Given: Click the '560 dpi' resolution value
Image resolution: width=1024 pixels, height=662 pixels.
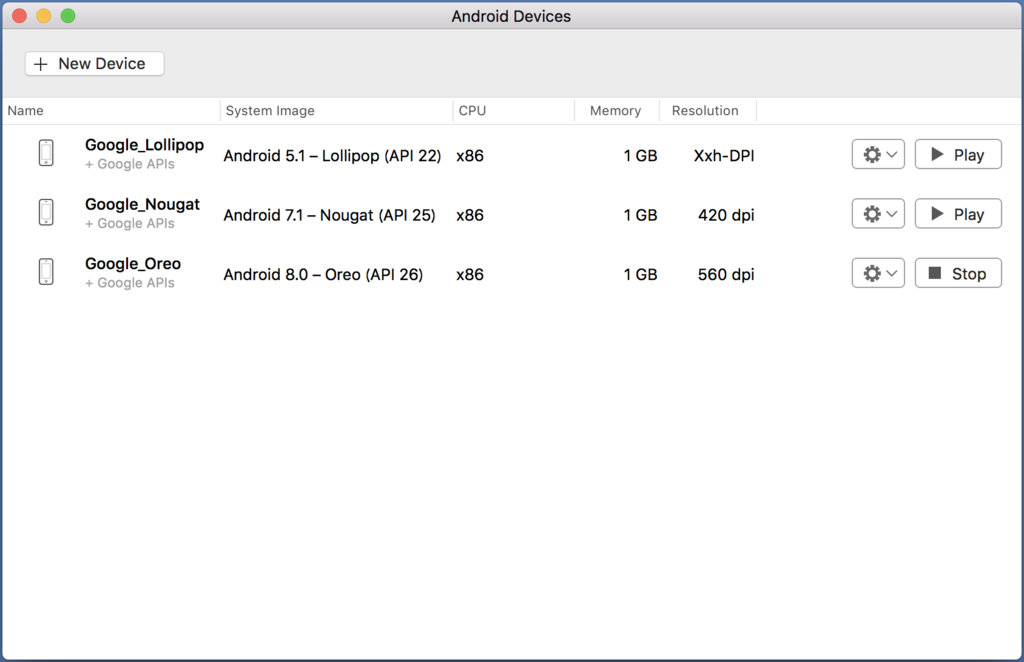Looking at the screenshot, I should click(726, 275).
